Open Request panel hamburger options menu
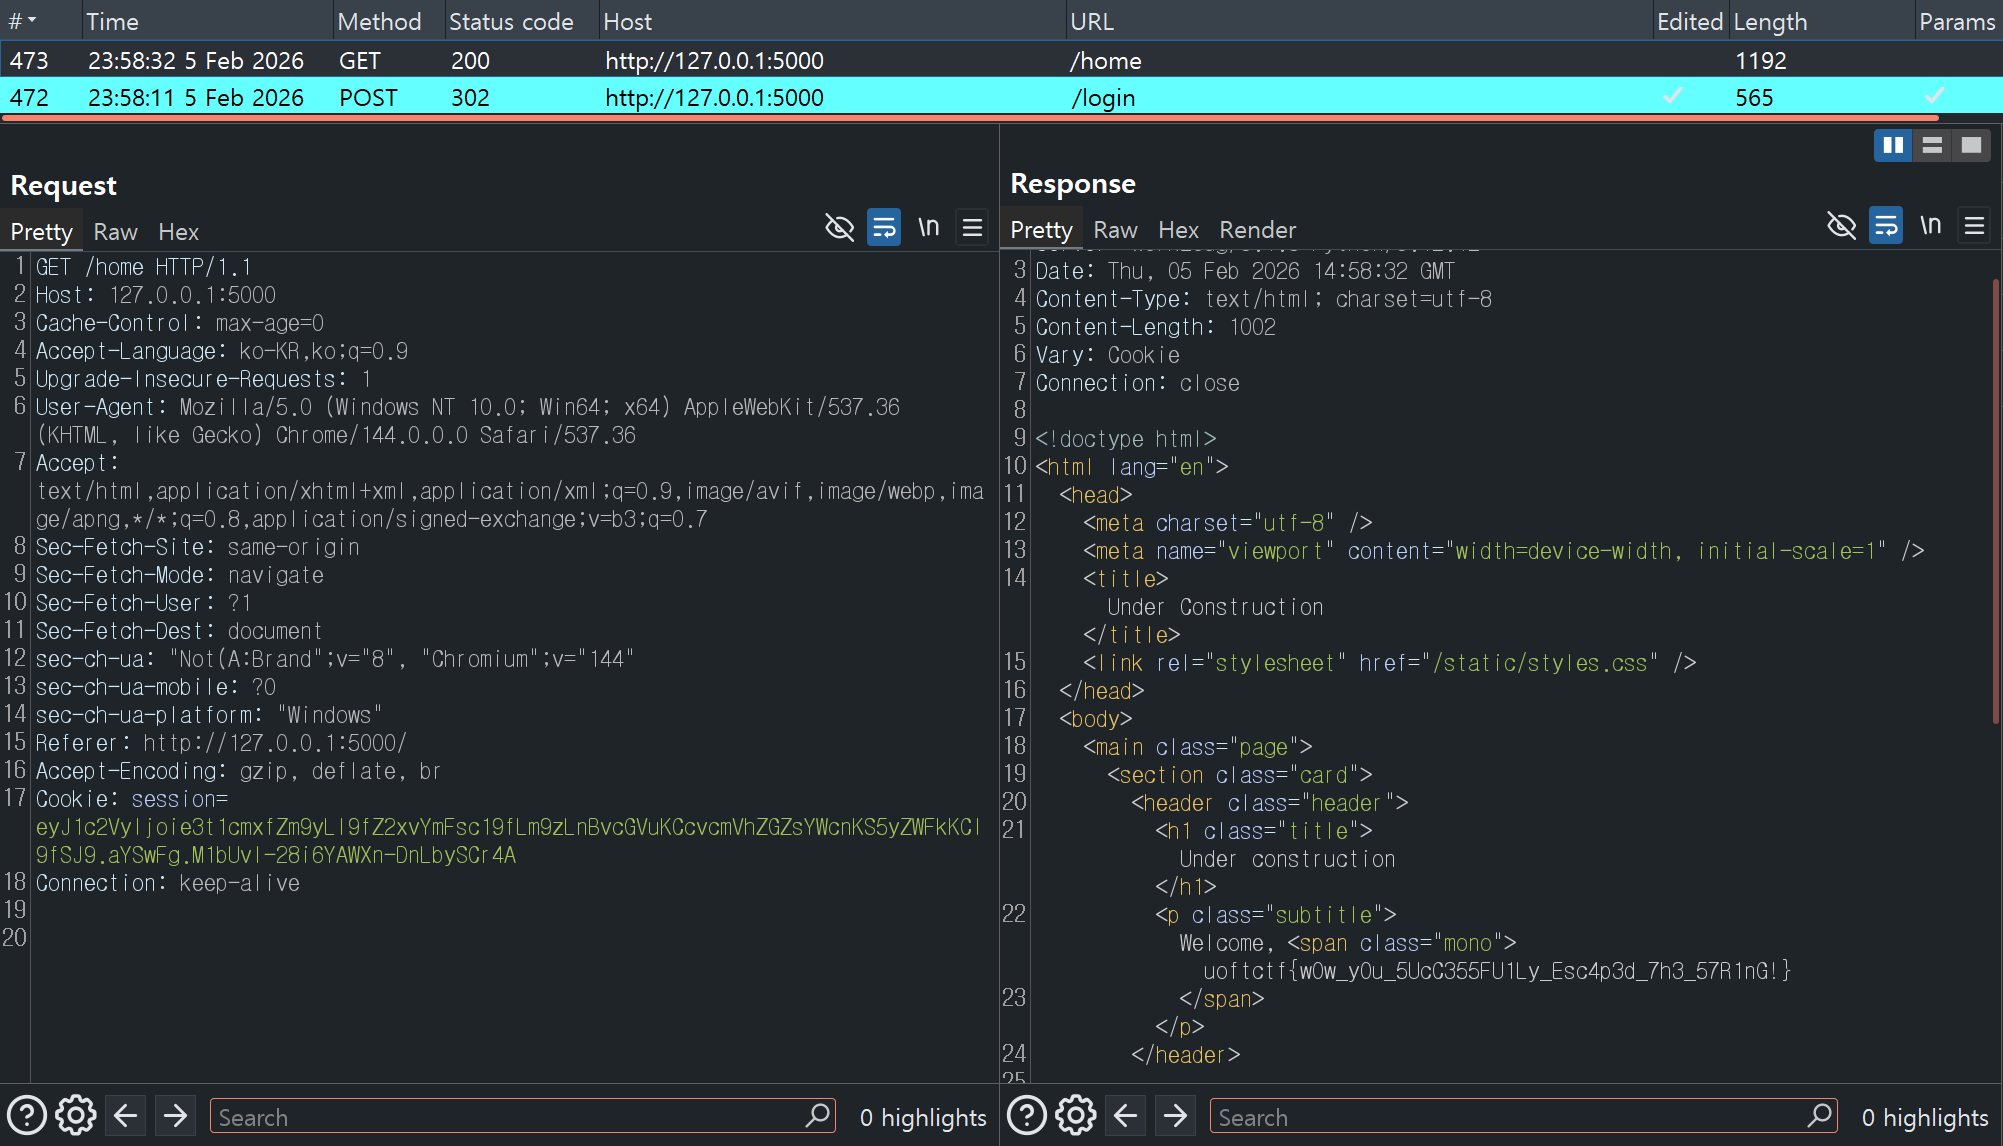The width and height of the screenshot is (2003, 1146). click(972, 228)
